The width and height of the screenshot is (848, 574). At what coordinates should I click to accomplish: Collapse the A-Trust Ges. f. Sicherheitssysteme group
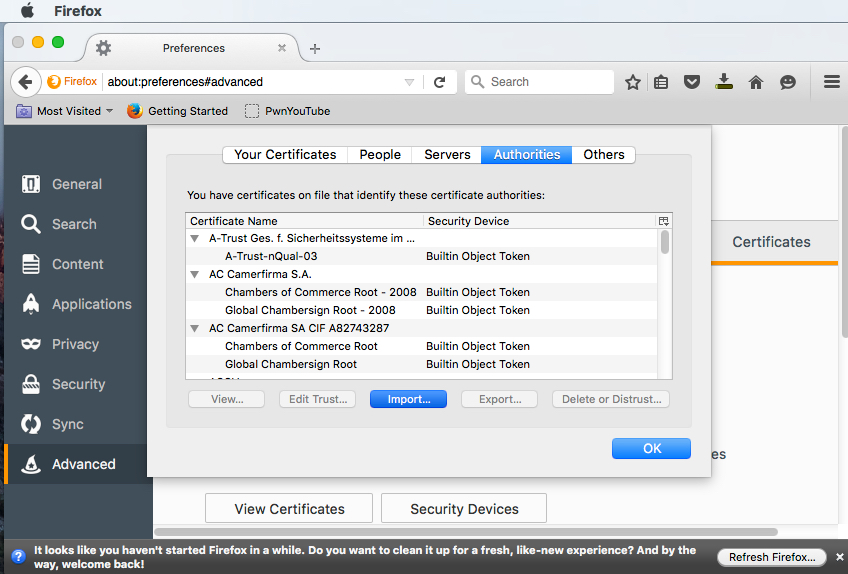pyautogui.click(x=195, y=239)
